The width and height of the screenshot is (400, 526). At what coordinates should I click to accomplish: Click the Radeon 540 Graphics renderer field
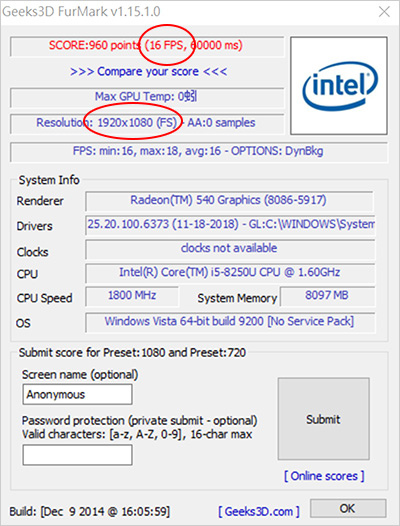click(229, 201)
